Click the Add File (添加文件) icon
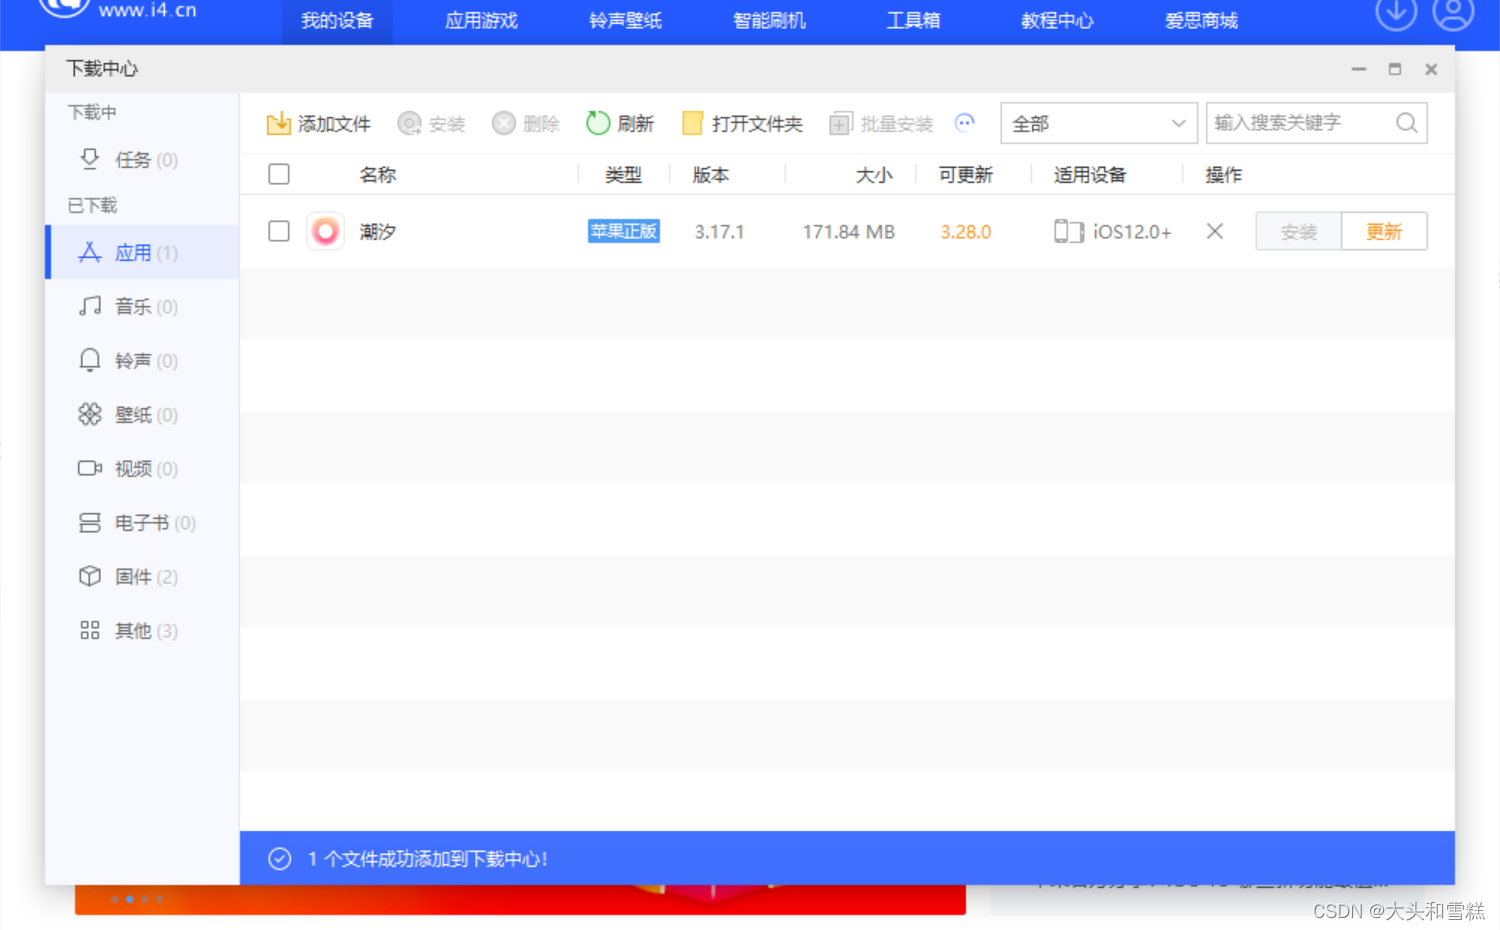The height and width of the screenshot is (930, 1500). click(x=278, y=124)
